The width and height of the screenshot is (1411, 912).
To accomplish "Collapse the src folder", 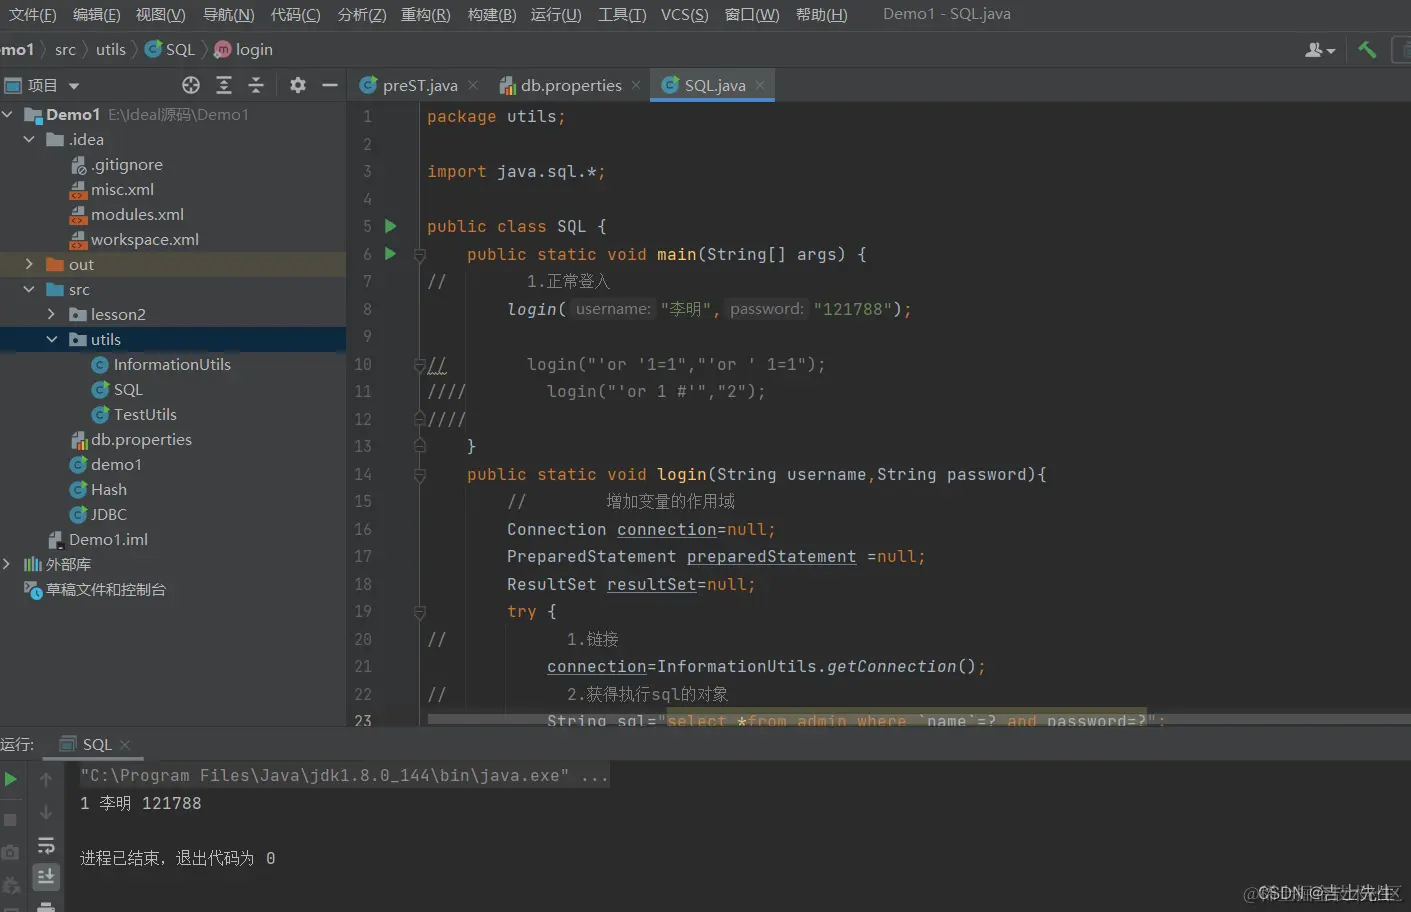I will (x=30, y=289).
